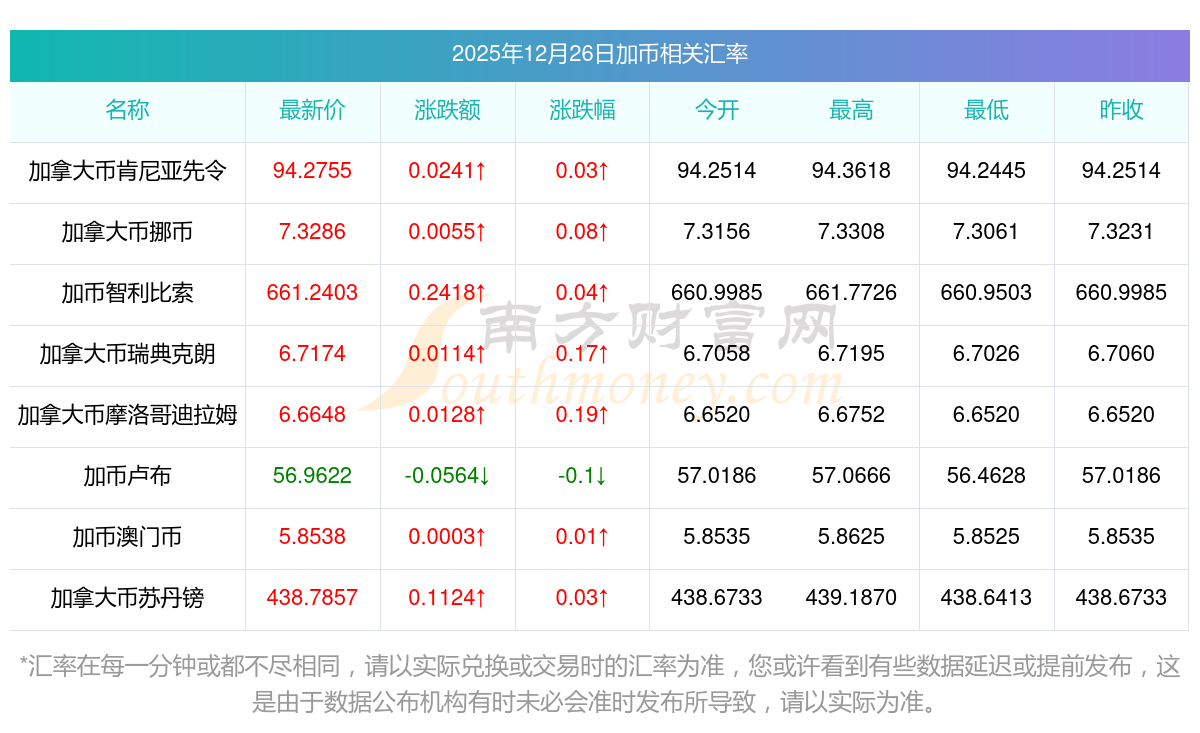Click the change amount 0.1124↑

pos(447,598)
